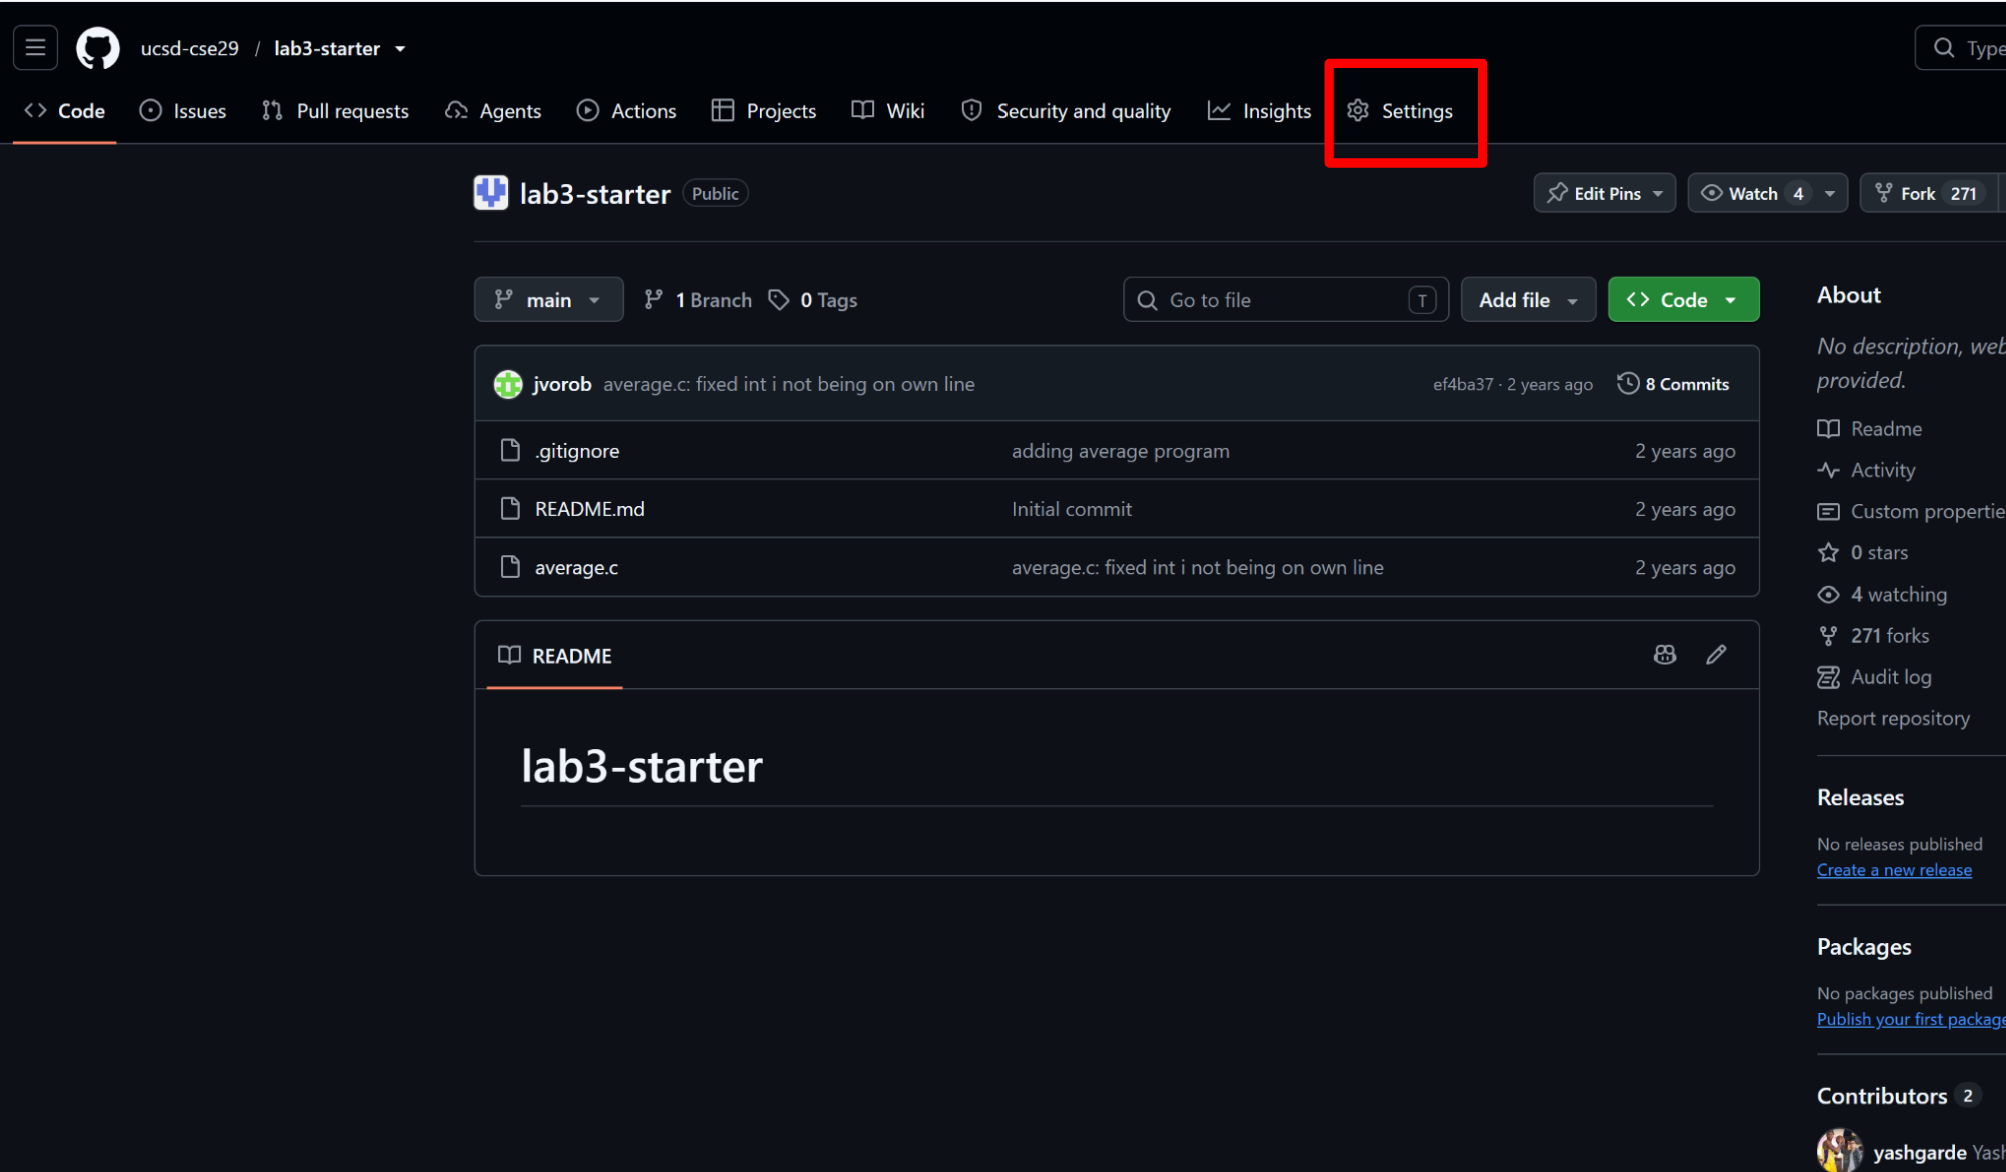Screen dimensions: 2006x1172
Task: Open the Actions tab
Action: tap(627, 111)
